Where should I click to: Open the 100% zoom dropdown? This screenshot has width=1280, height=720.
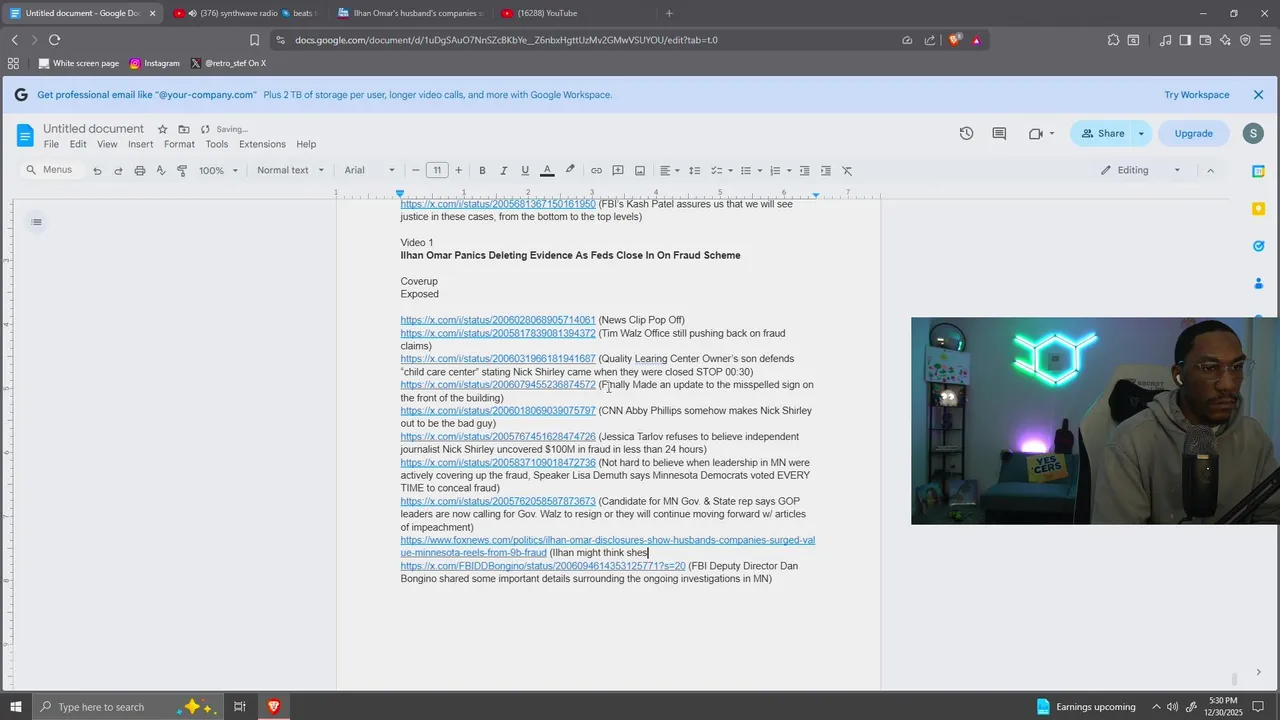tap(218, 171)
